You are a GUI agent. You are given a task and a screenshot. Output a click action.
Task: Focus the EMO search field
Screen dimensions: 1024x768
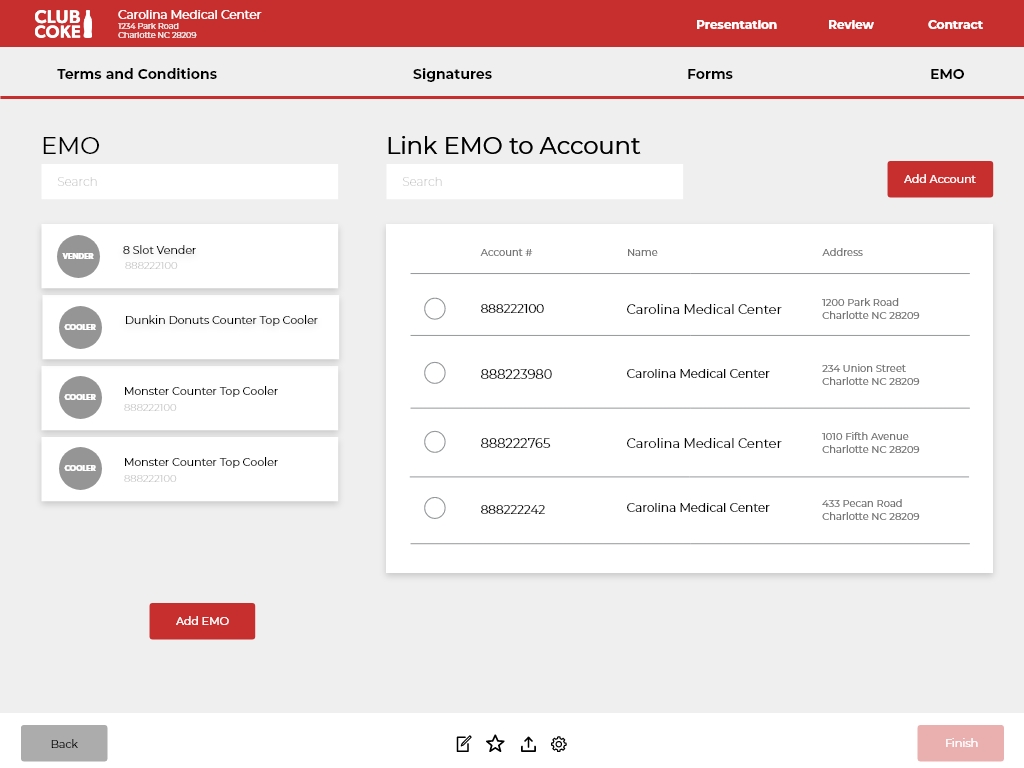[x=189, y=182]
